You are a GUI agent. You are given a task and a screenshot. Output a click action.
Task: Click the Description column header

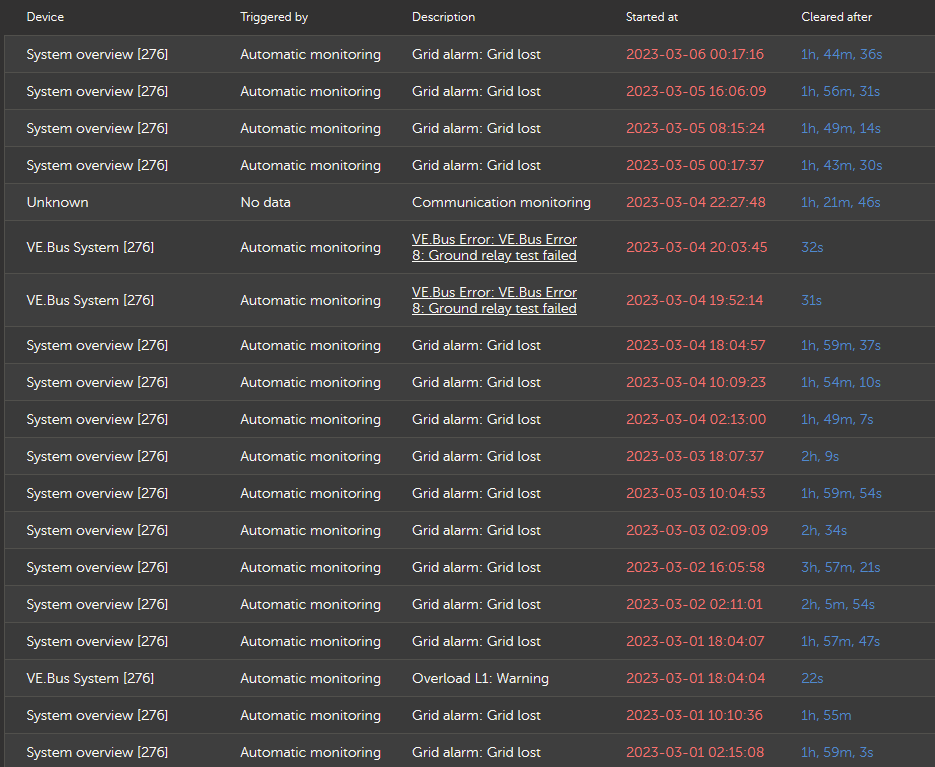[x=443, y=17]
